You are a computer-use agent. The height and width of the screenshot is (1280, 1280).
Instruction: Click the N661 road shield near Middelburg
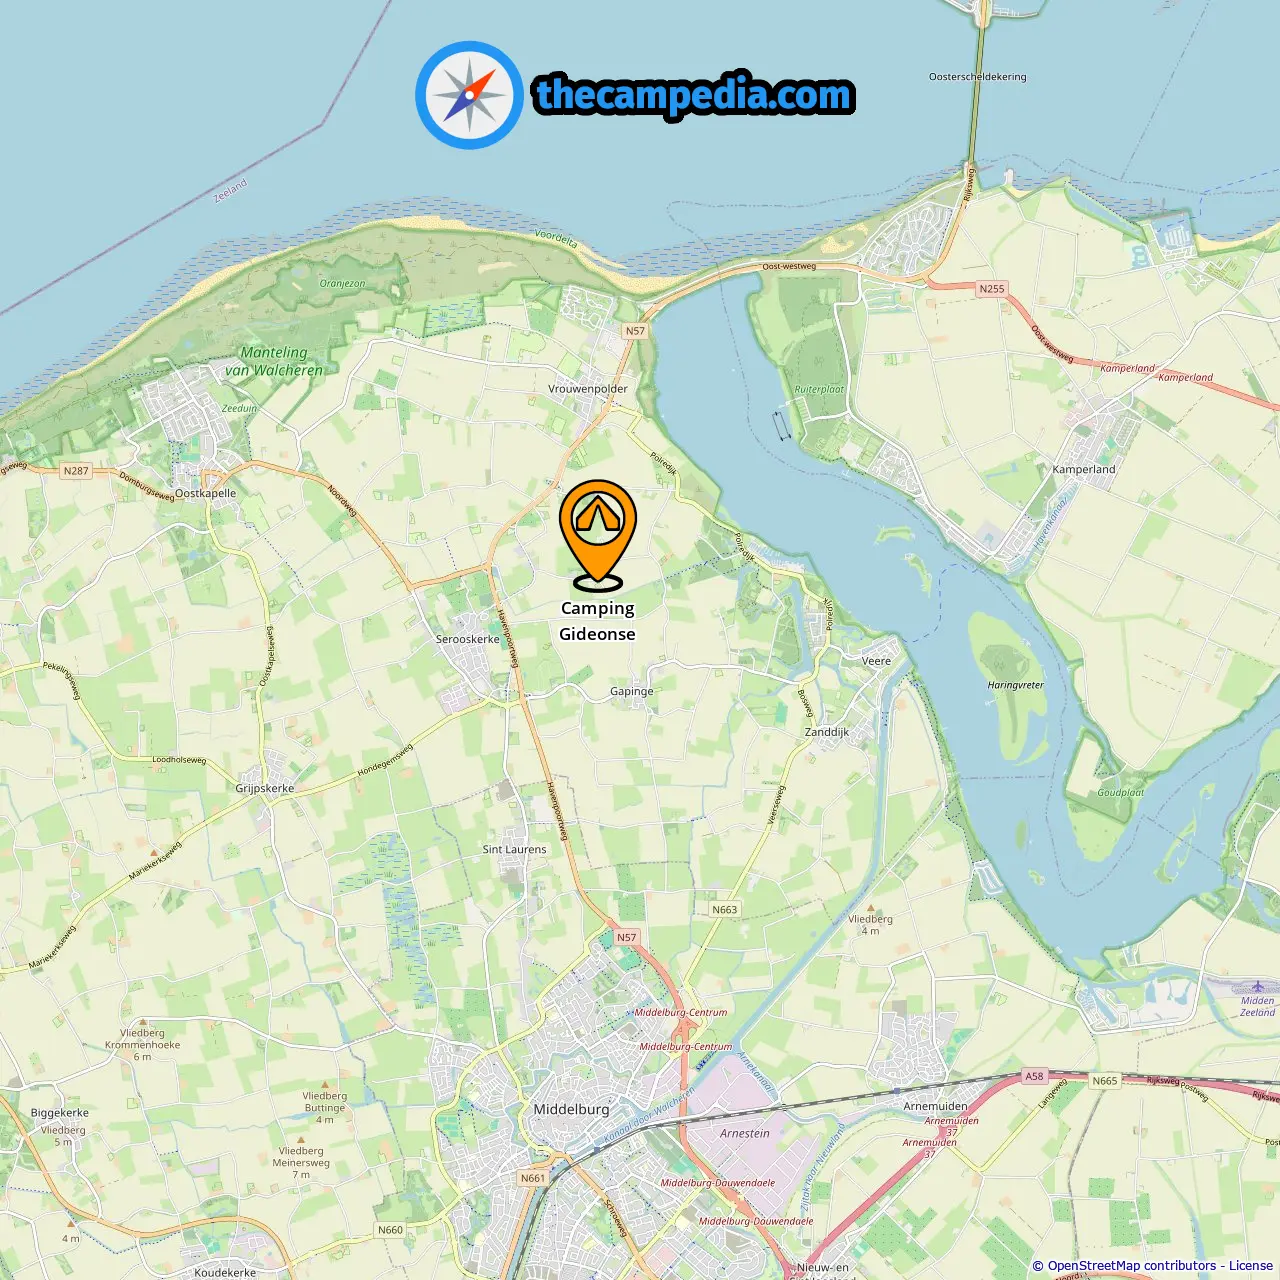pyautogui.click(x=533, y=1178)
